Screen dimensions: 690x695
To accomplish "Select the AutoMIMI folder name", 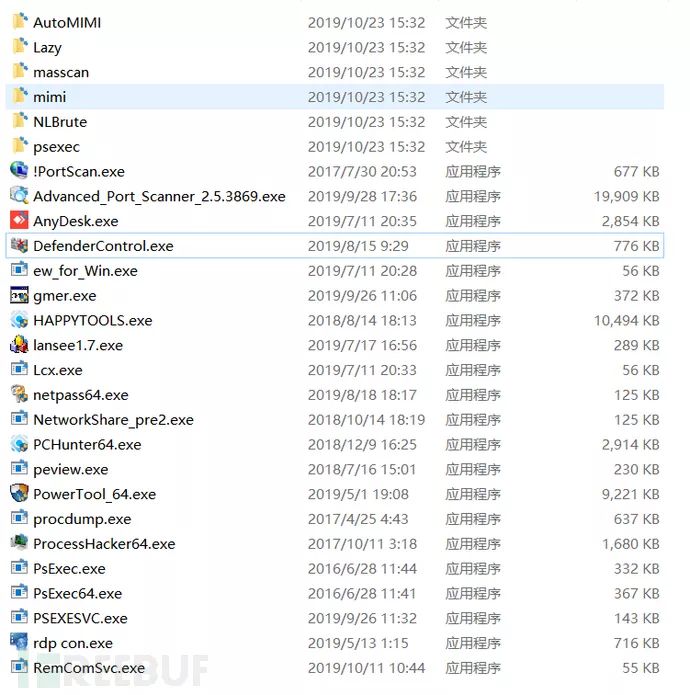I will click(x=67, y=23).
